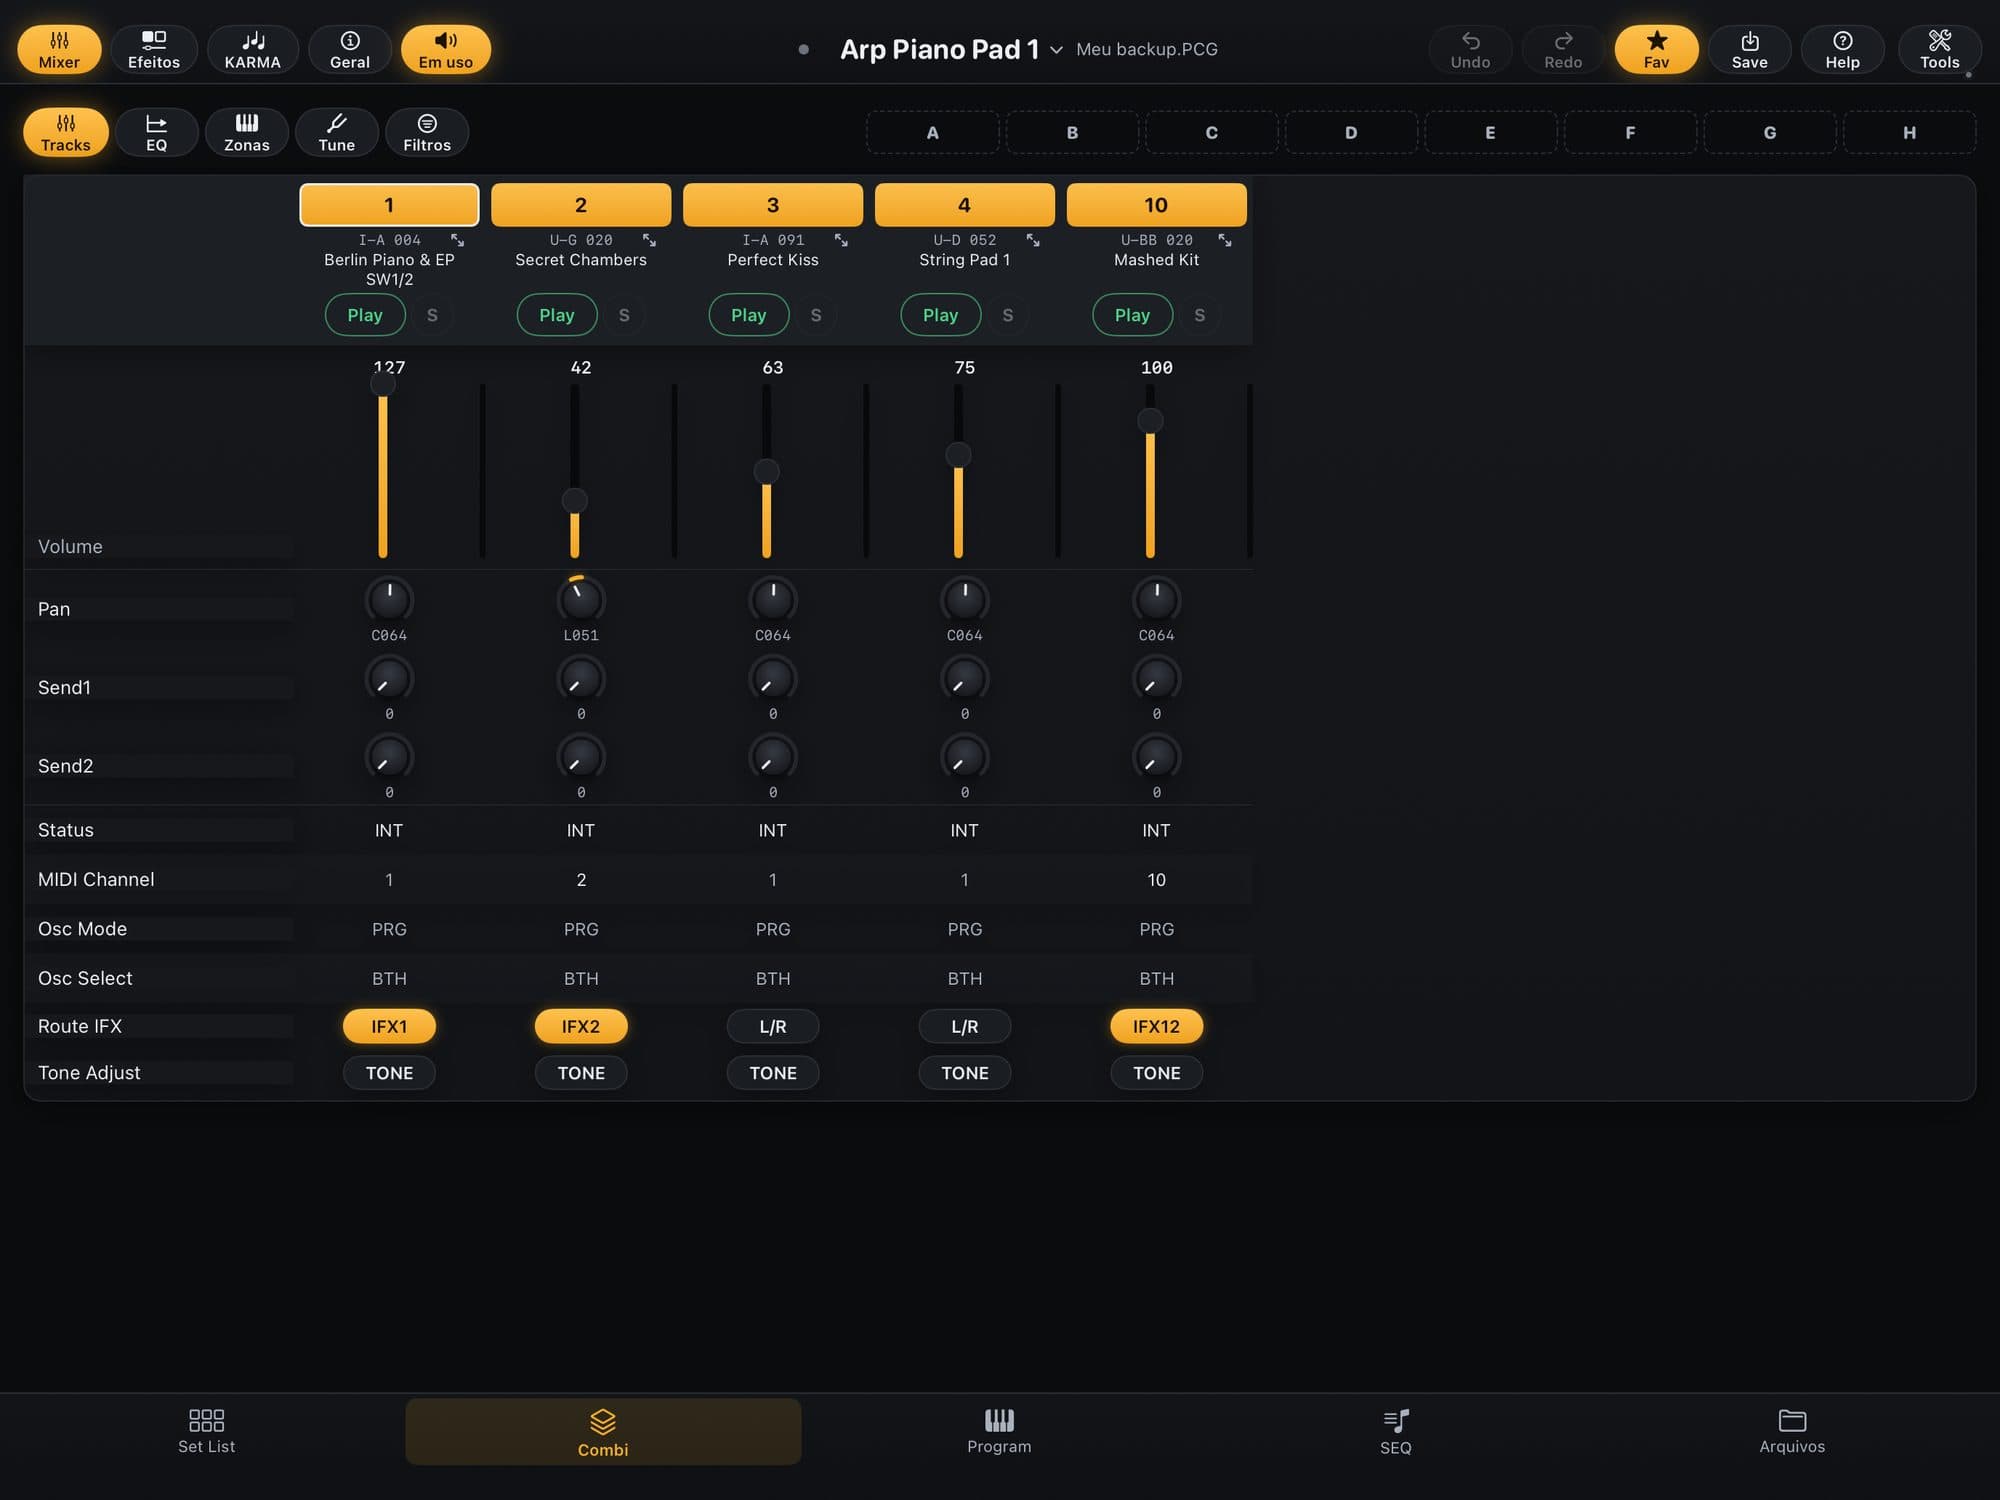This screenshot has height=1500, width=2000.
Task: Expand String Pad 1 program selector arrows
Action: (x=1033, y=240)
